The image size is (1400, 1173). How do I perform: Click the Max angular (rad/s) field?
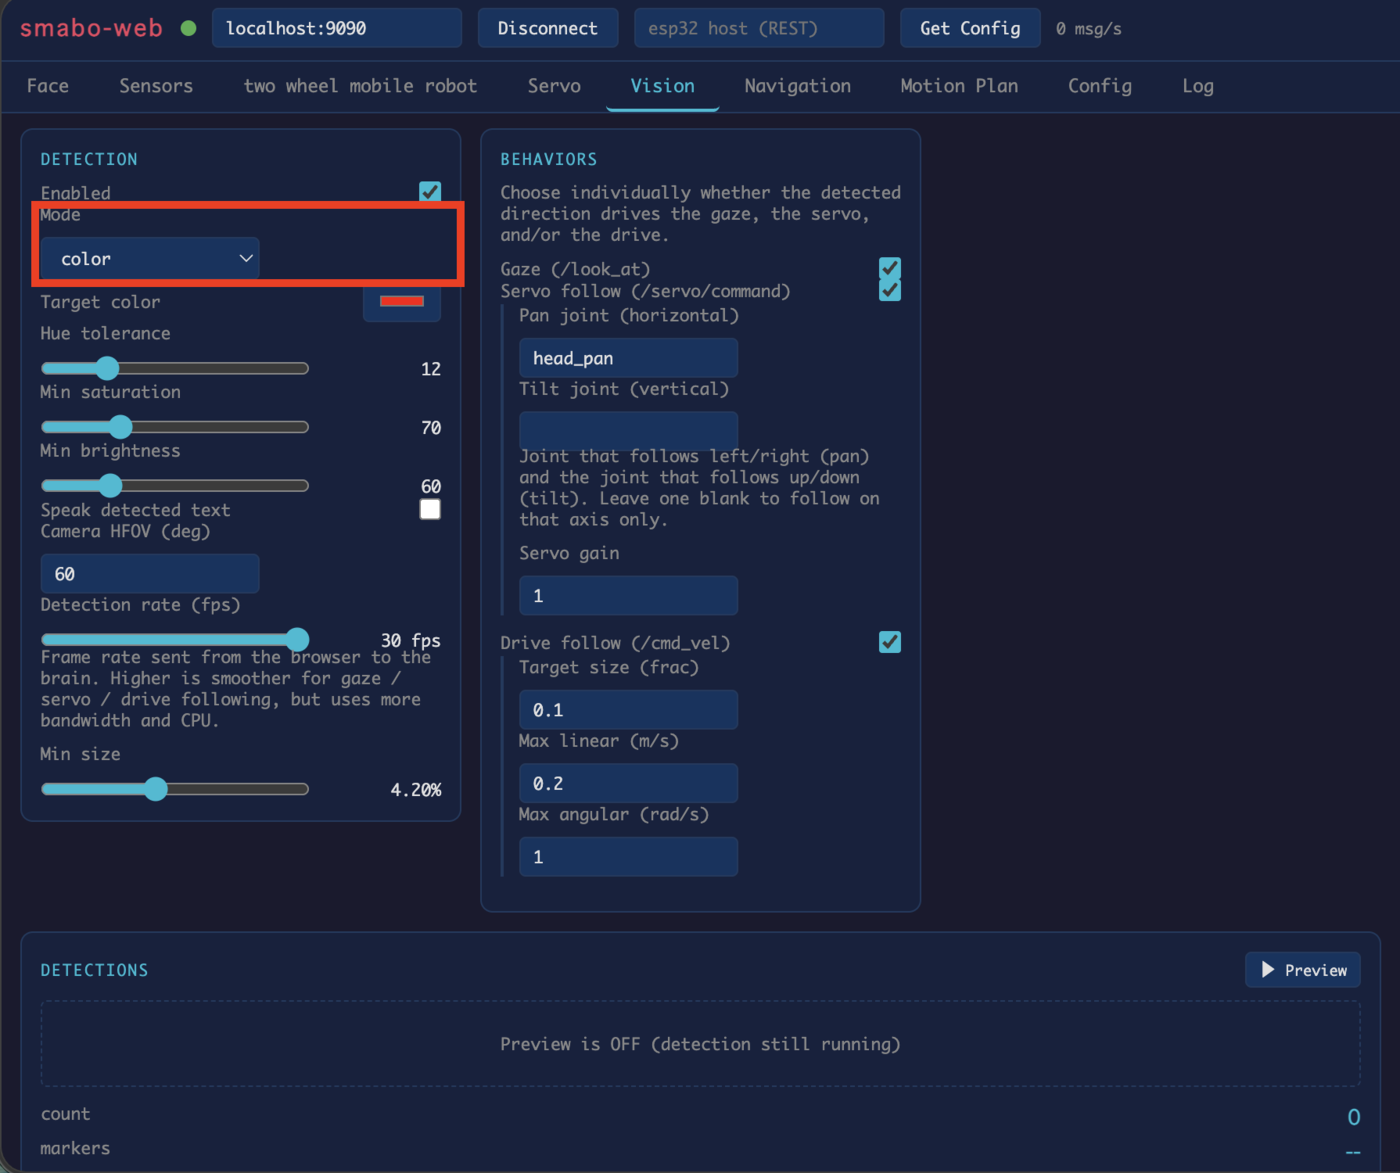tap(628, 857)
